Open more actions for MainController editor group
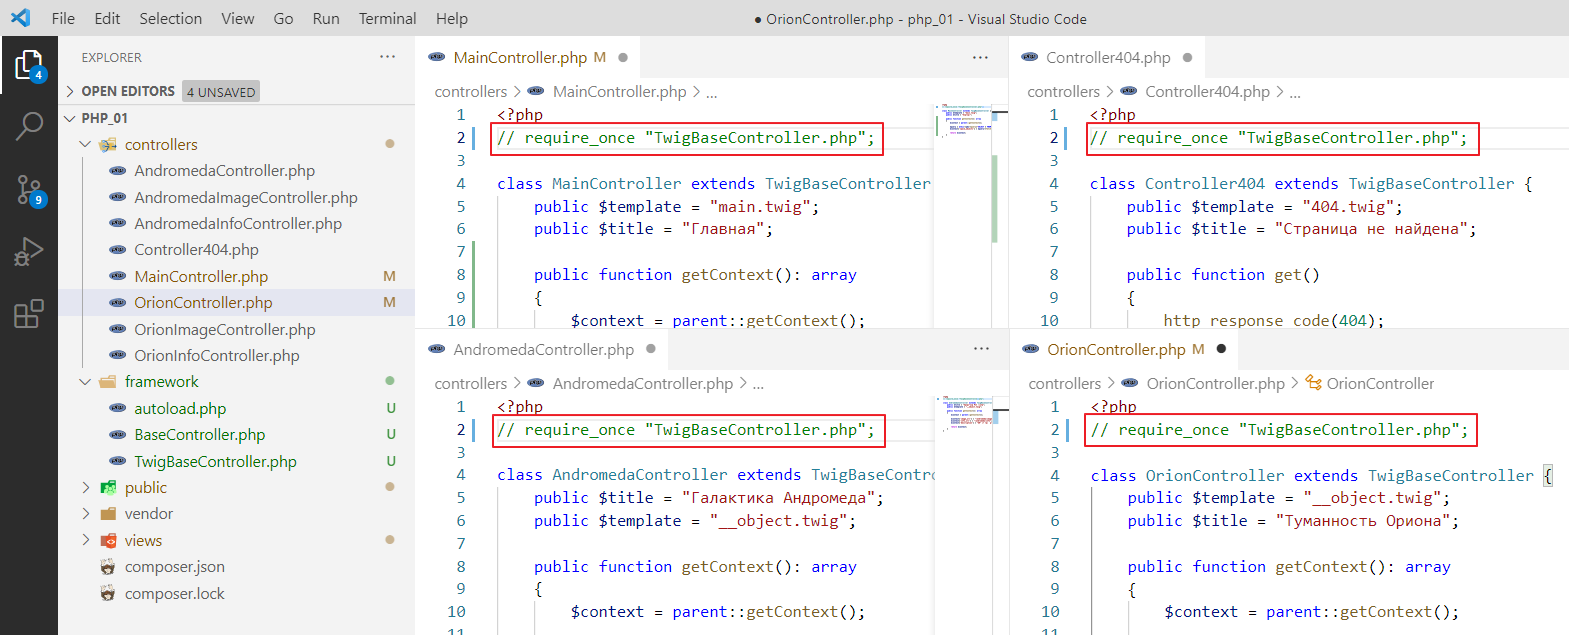The image size is (1569, 635). click(x=980, y=57)
